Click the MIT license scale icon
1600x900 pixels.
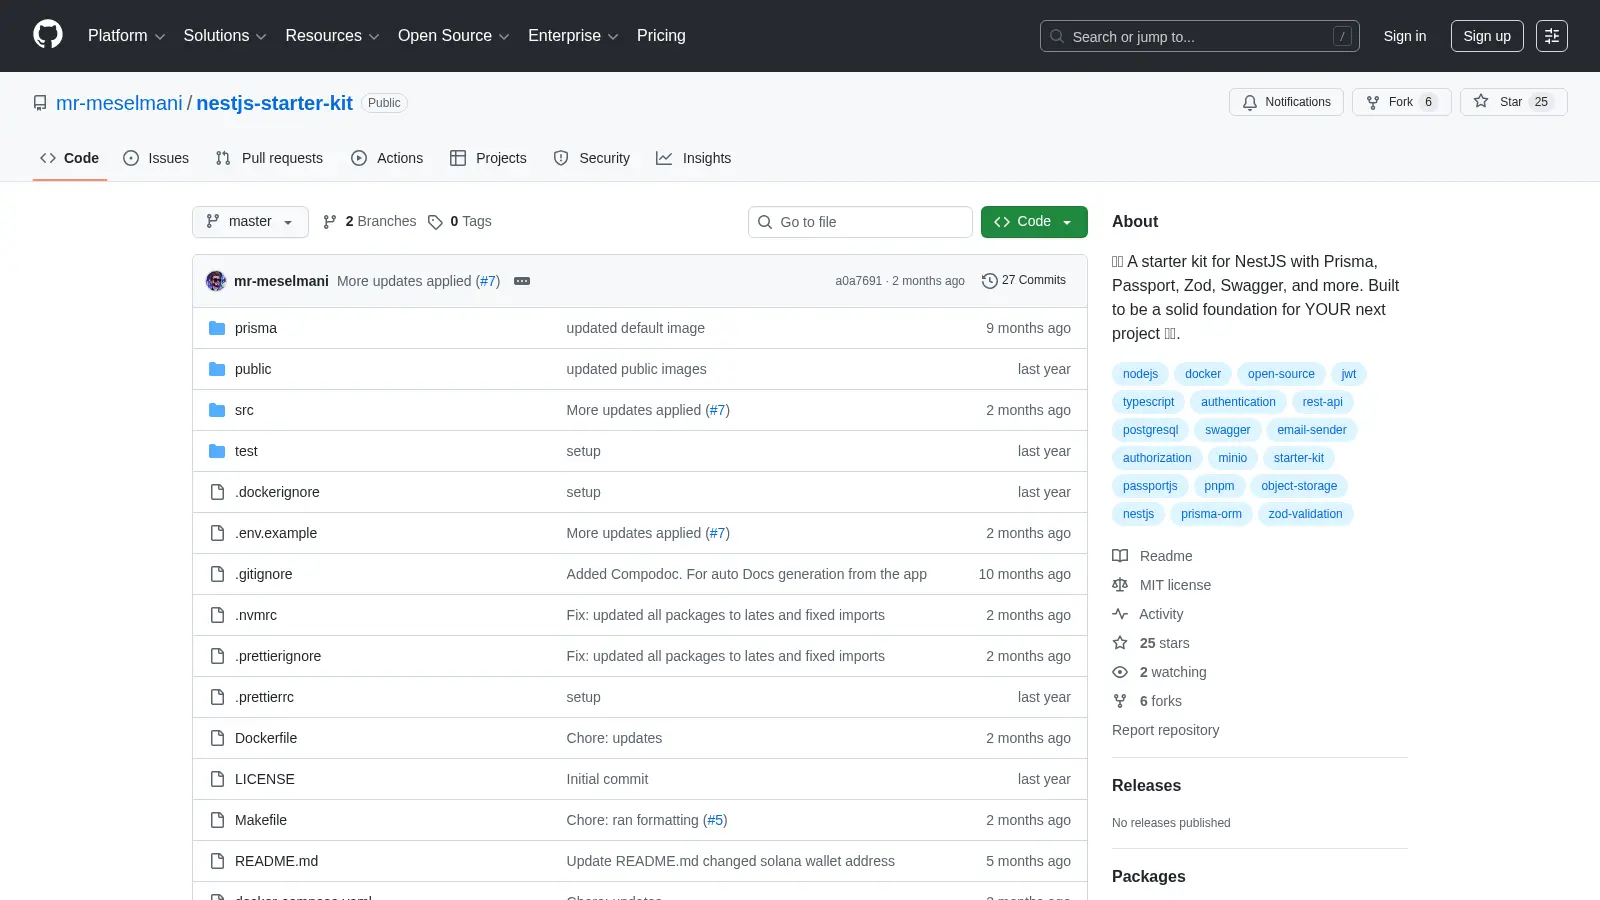(1120, 585)
